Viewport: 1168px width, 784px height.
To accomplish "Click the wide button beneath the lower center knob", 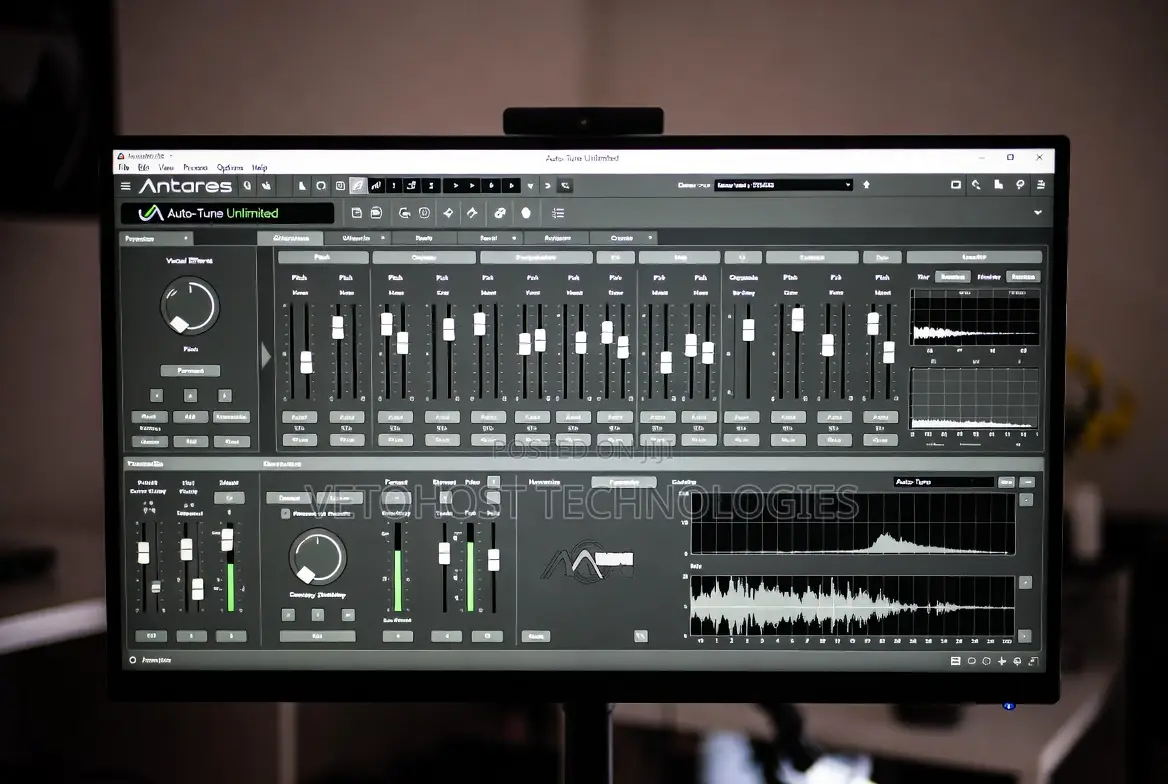I will (x=317, y=636).
